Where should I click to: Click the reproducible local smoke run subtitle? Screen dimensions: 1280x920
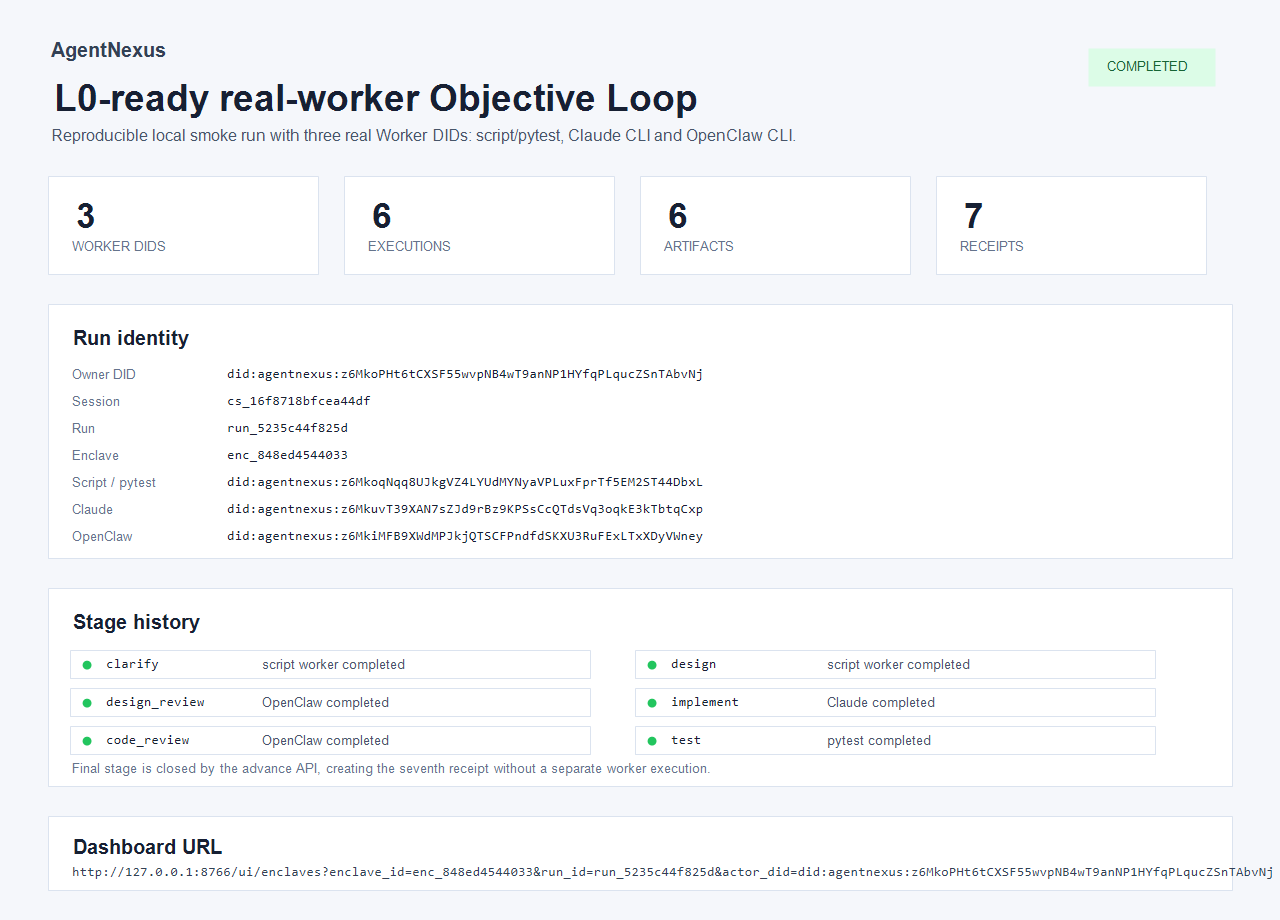tap(424, 136)
